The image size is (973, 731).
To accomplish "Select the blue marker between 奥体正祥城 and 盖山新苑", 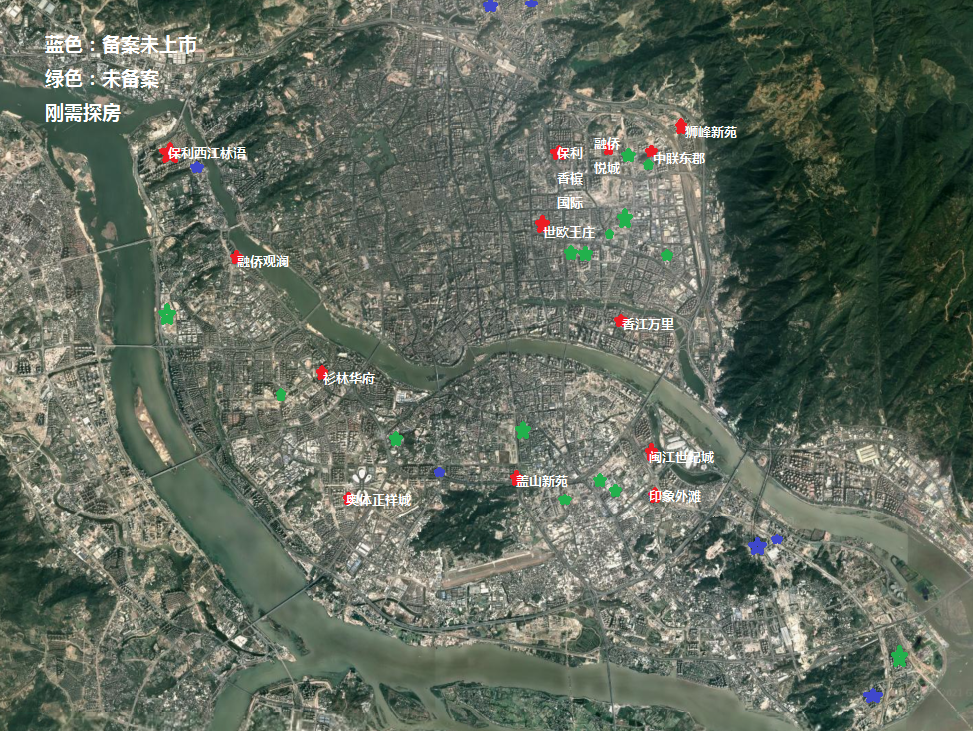I will (439, 472).
